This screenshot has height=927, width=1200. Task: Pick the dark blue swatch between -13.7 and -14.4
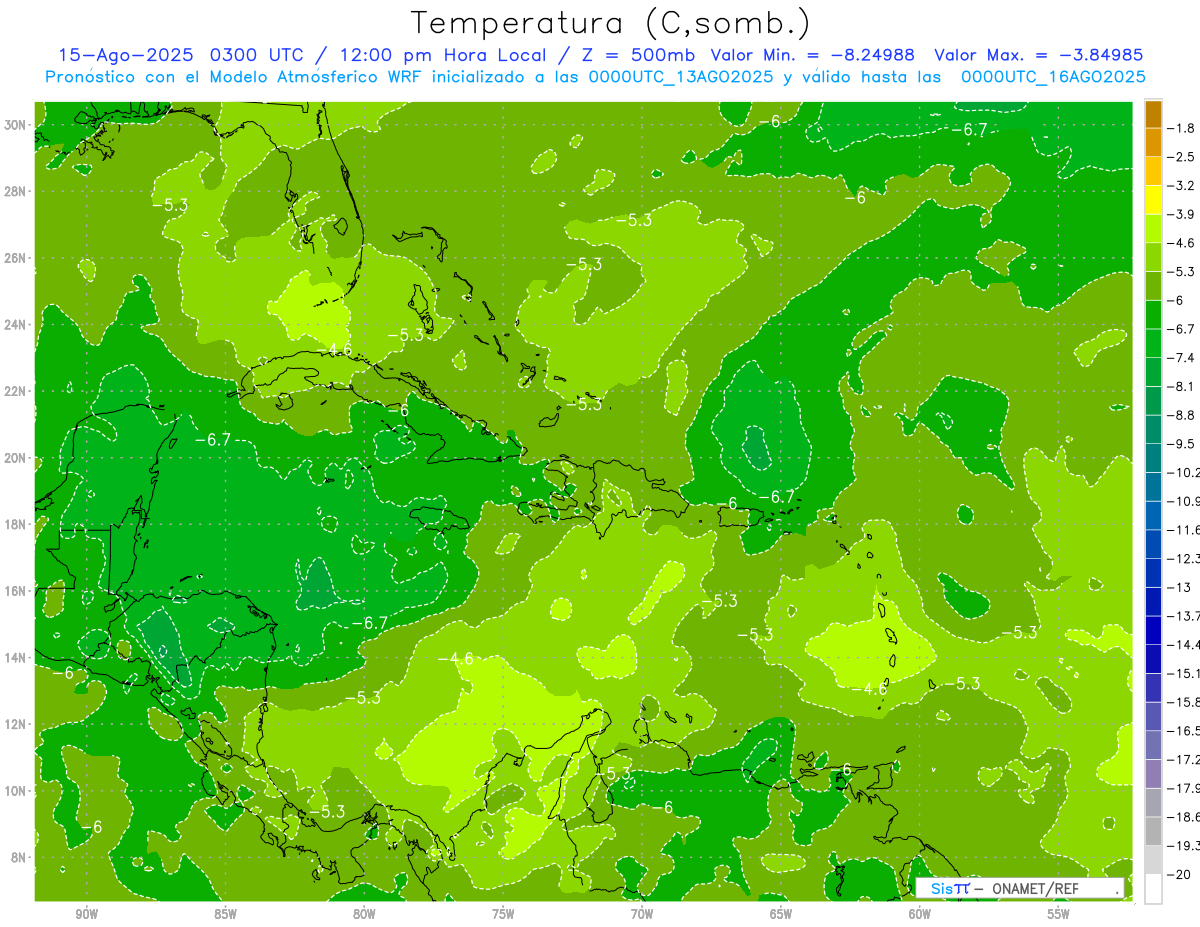[x=1153, y=630]
